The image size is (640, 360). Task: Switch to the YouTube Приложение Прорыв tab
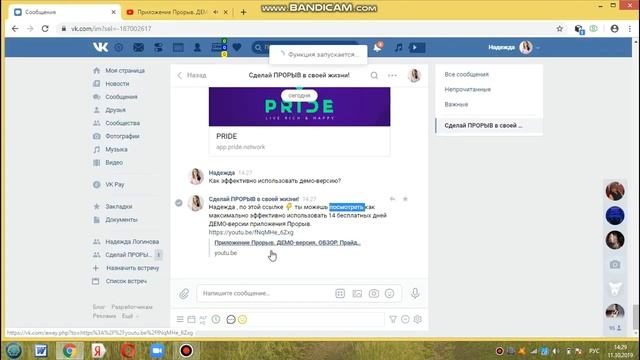[x=171, y=12]
